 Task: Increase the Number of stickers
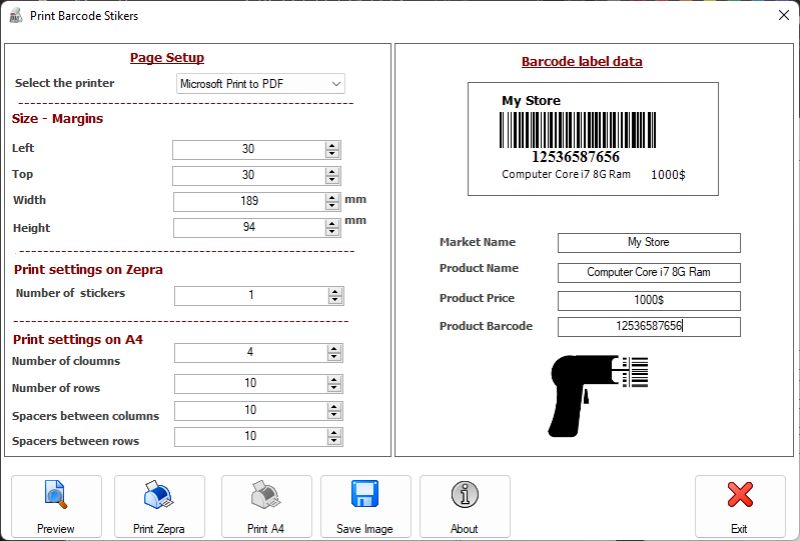coord(335,292)
